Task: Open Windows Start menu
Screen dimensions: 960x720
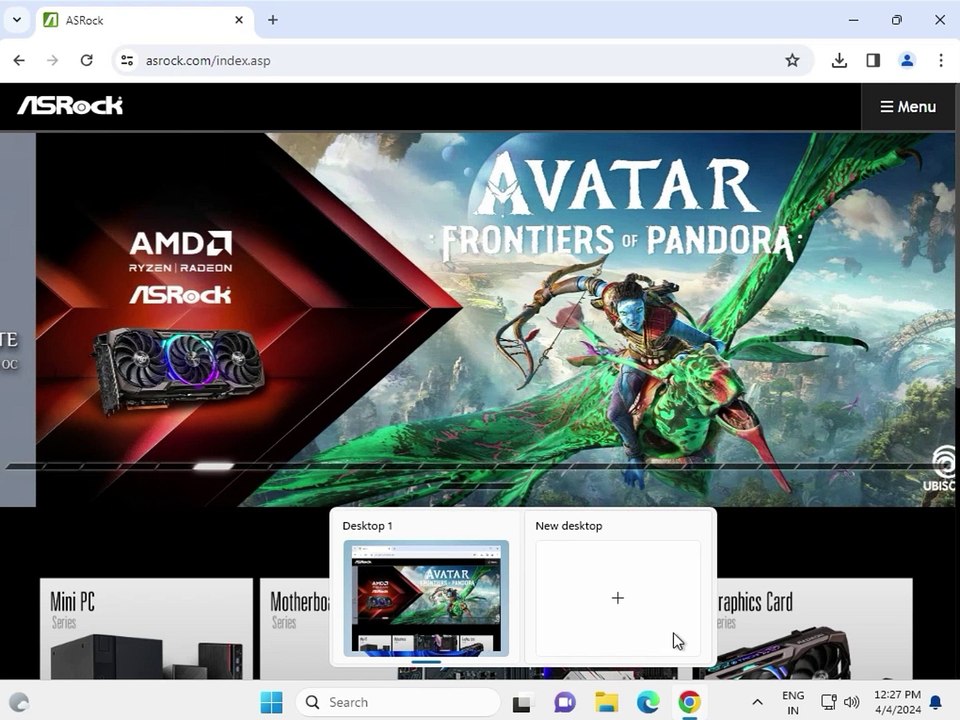Action: click(271, 702)
